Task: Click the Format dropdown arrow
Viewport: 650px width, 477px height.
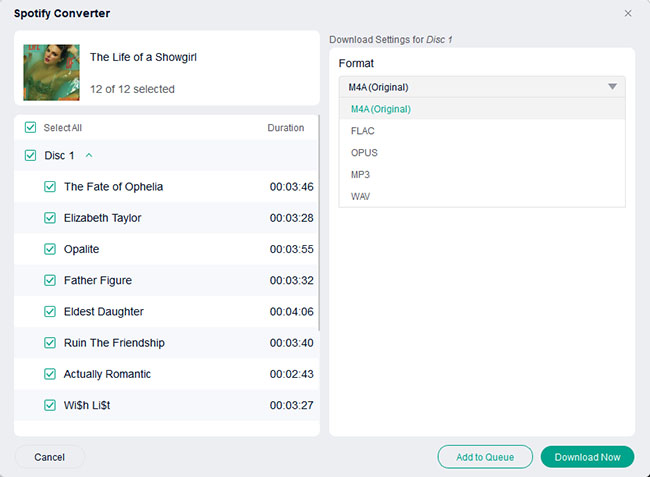Action: click(x=612, y=87)
